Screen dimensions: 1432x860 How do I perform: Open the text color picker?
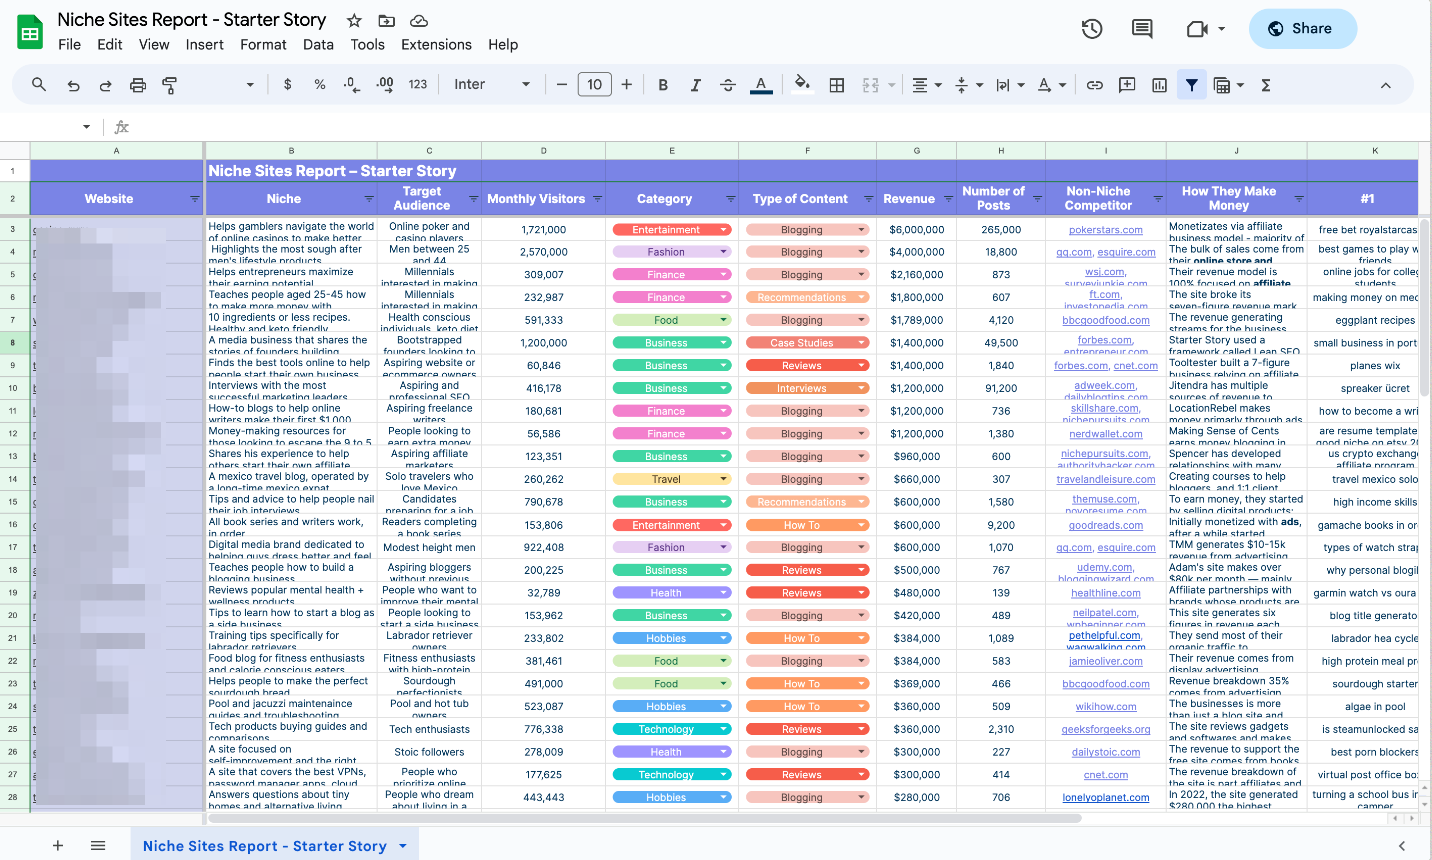click(x=761, y=85)
